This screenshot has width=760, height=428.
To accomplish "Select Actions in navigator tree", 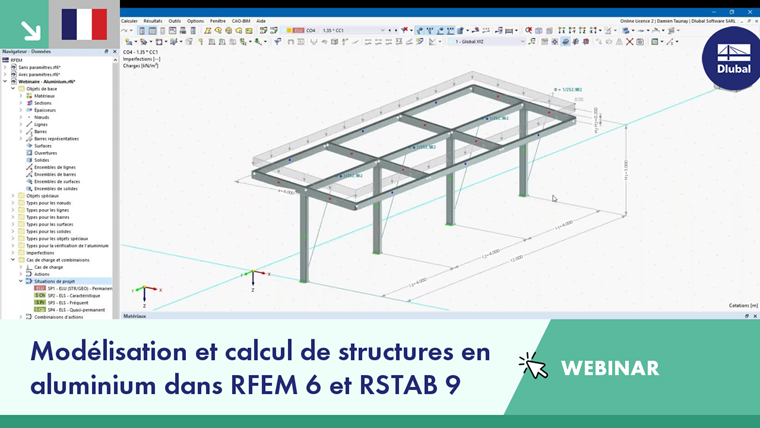I will [41, 274].
